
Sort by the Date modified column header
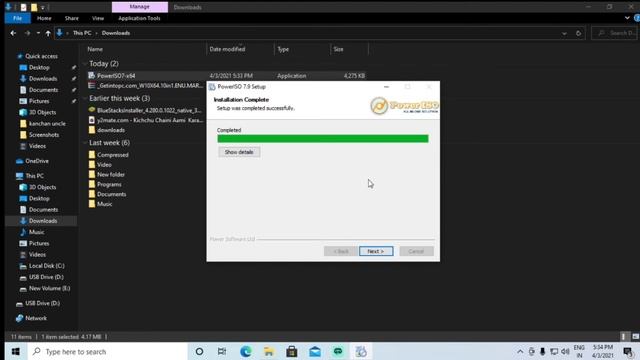coord(227,49)
